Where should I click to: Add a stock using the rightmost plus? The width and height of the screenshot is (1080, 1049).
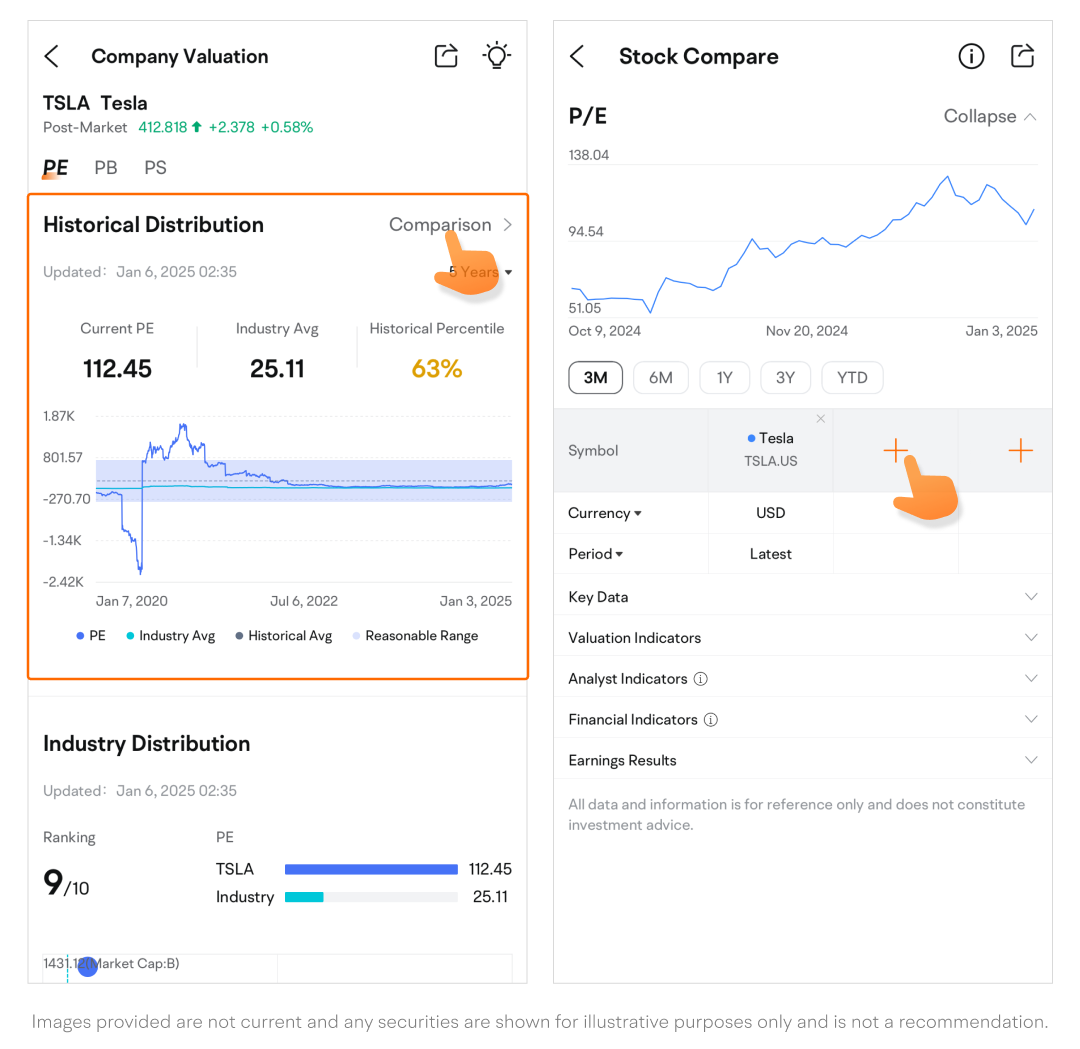click(1020, 451)
